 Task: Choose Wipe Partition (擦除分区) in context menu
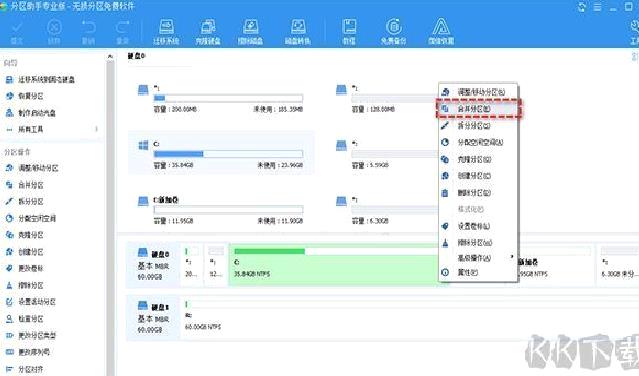[478, 243]
